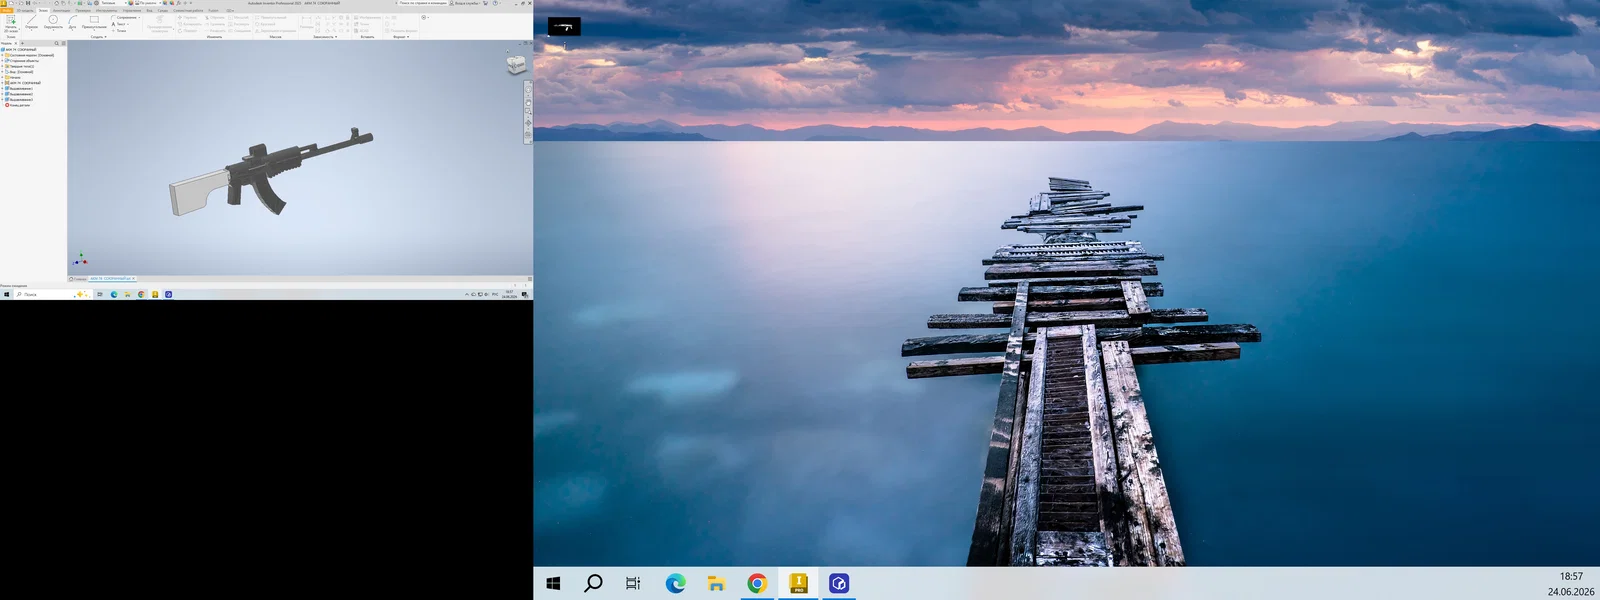The width and height of the screenshot is (1600, 600).
Task: Switch to the Совместная работа ribbon tab
Action: click(x=188, y=10)
